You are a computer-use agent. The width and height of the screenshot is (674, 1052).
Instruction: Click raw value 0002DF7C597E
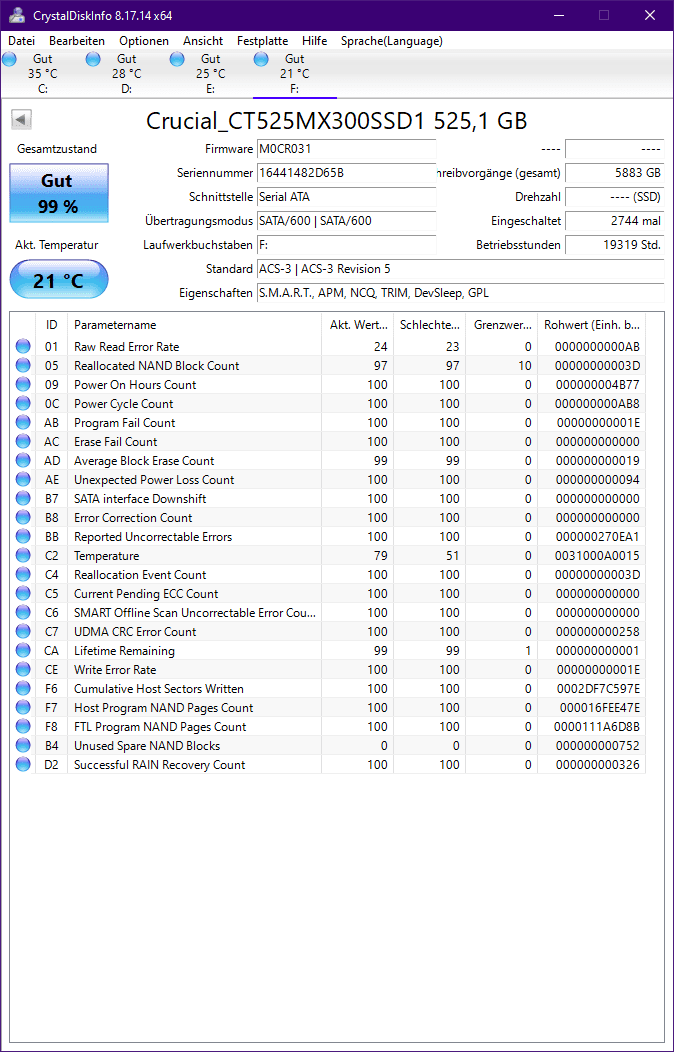pos(597,688)
